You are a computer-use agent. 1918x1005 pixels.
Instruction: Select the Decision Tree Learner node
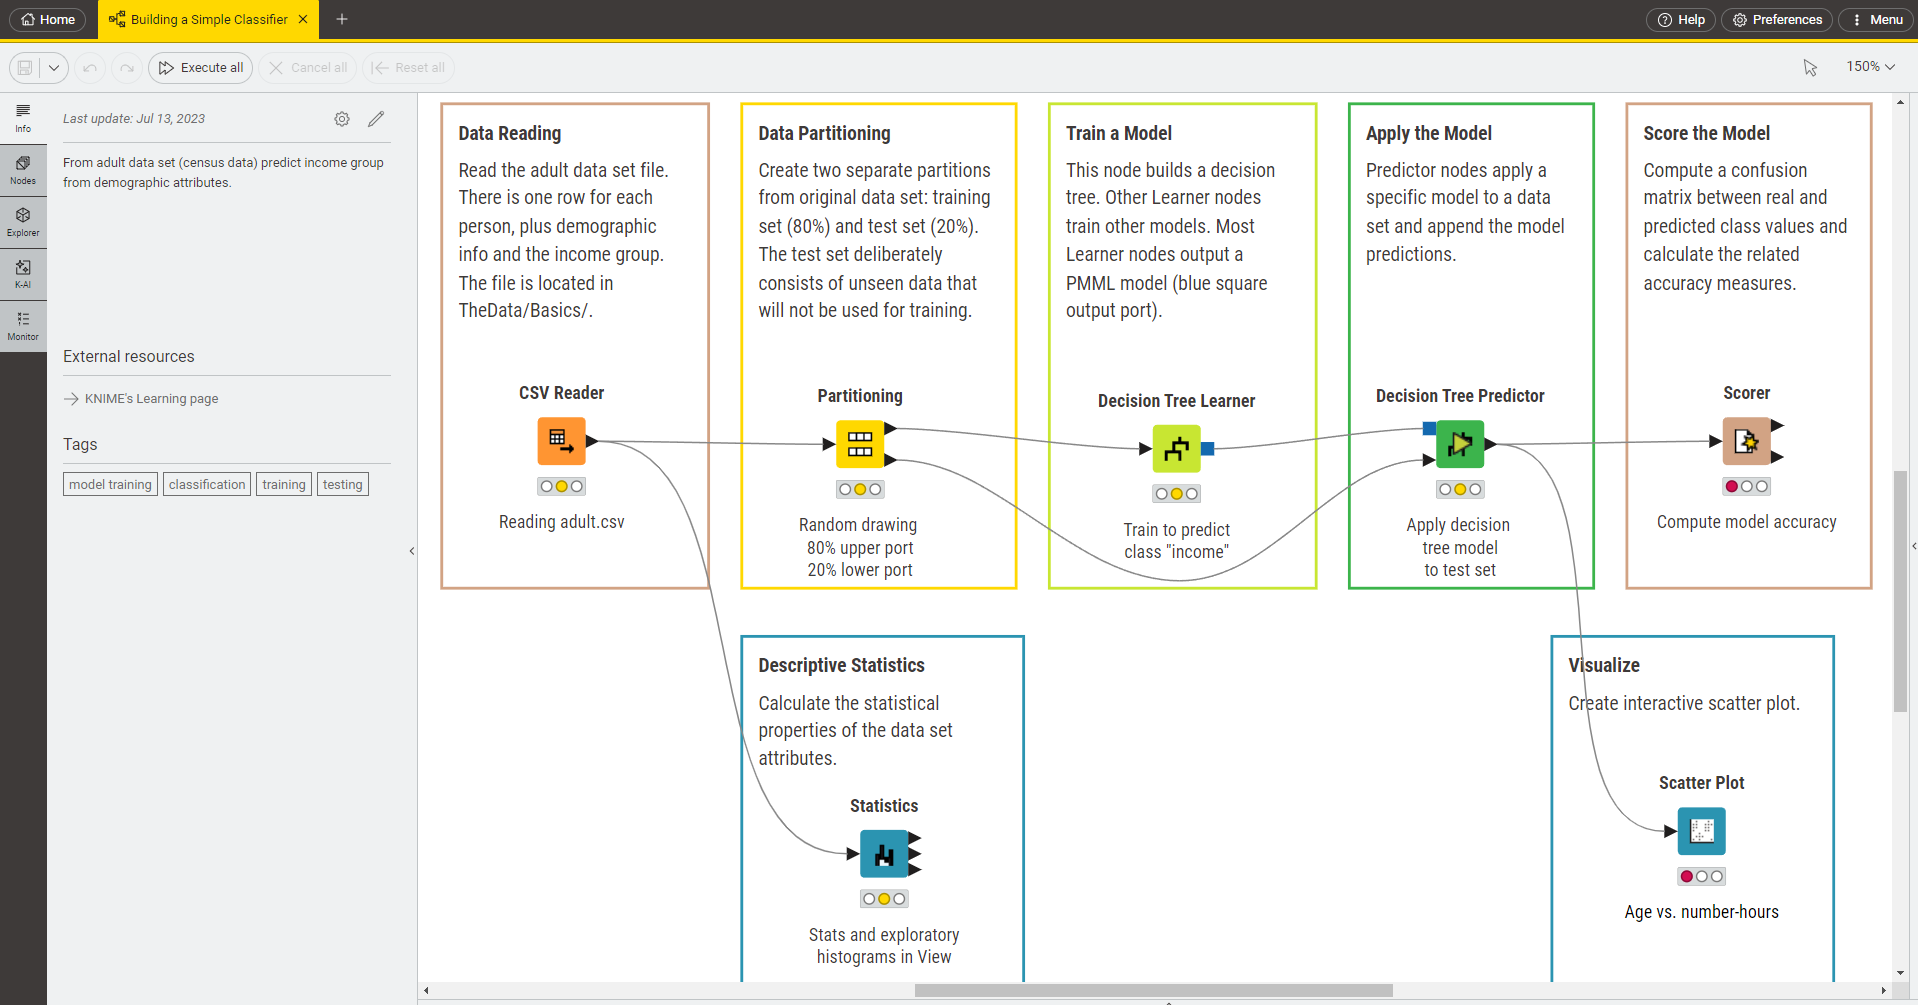(1176, 448)
